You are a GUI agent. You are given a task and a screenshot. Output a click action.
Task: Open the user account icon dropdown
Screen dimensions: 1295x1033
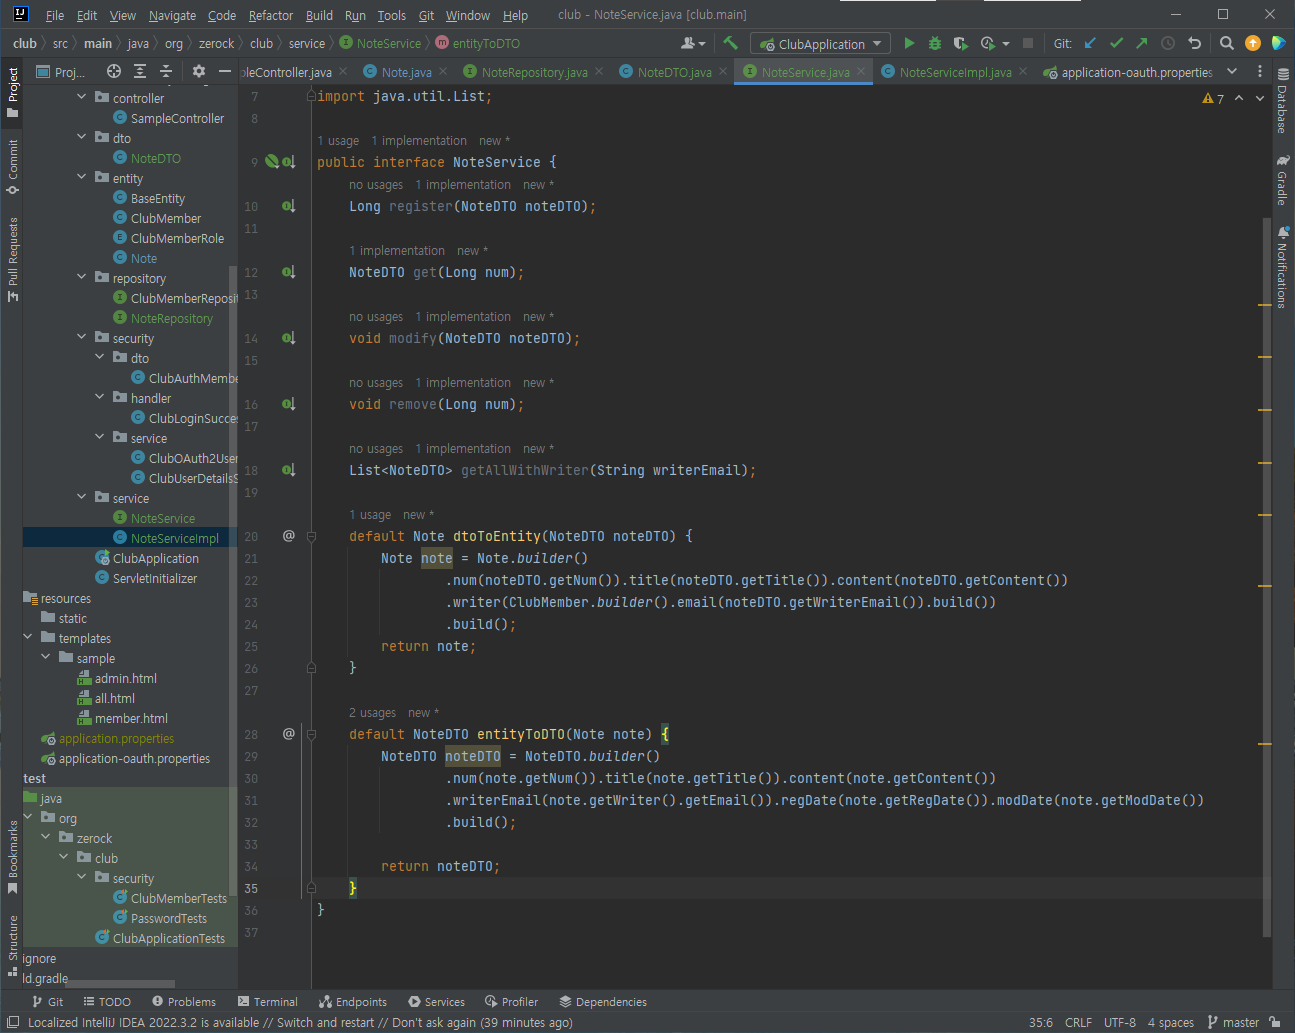(692, 43)
